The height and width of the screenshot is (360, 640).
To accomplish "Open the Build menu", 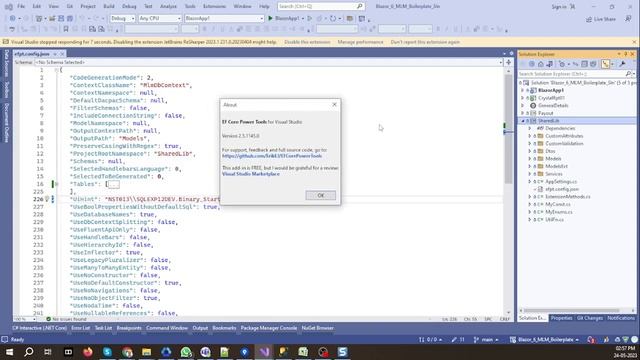I will pyautogui.click(x=109, y=7).
